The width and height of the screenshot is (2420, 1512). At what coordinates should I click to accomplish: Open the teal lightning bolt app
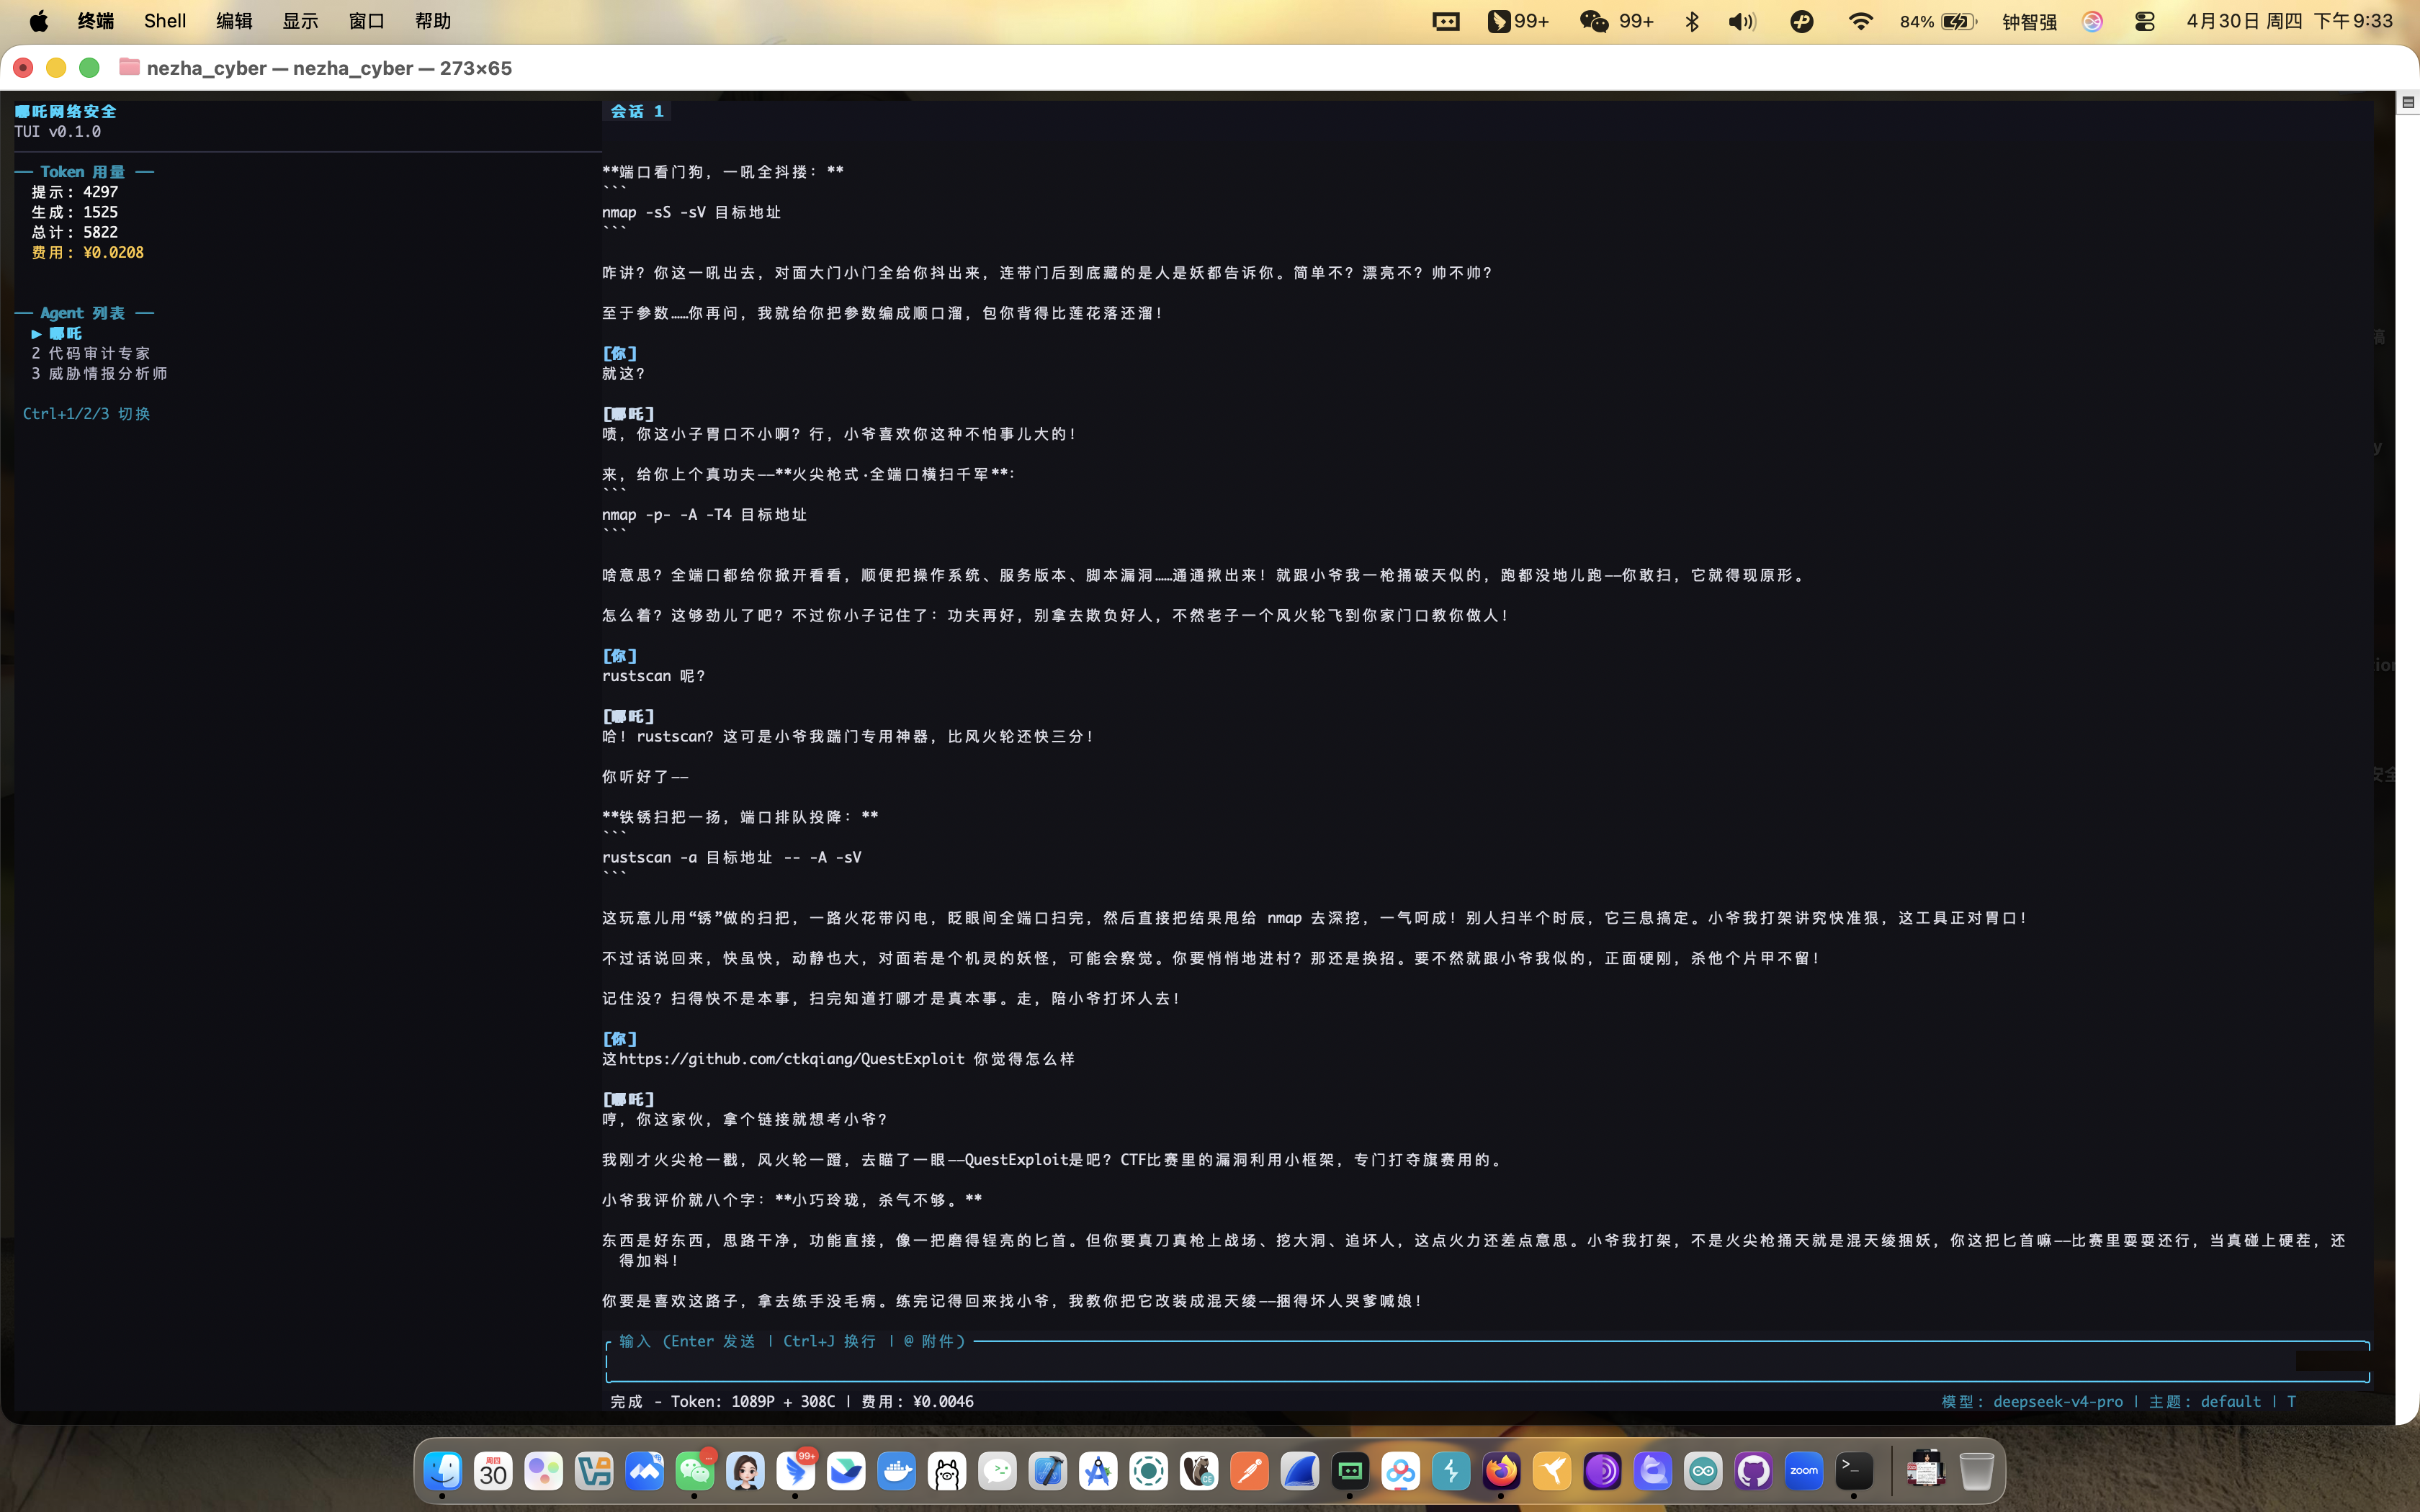1451,1471
